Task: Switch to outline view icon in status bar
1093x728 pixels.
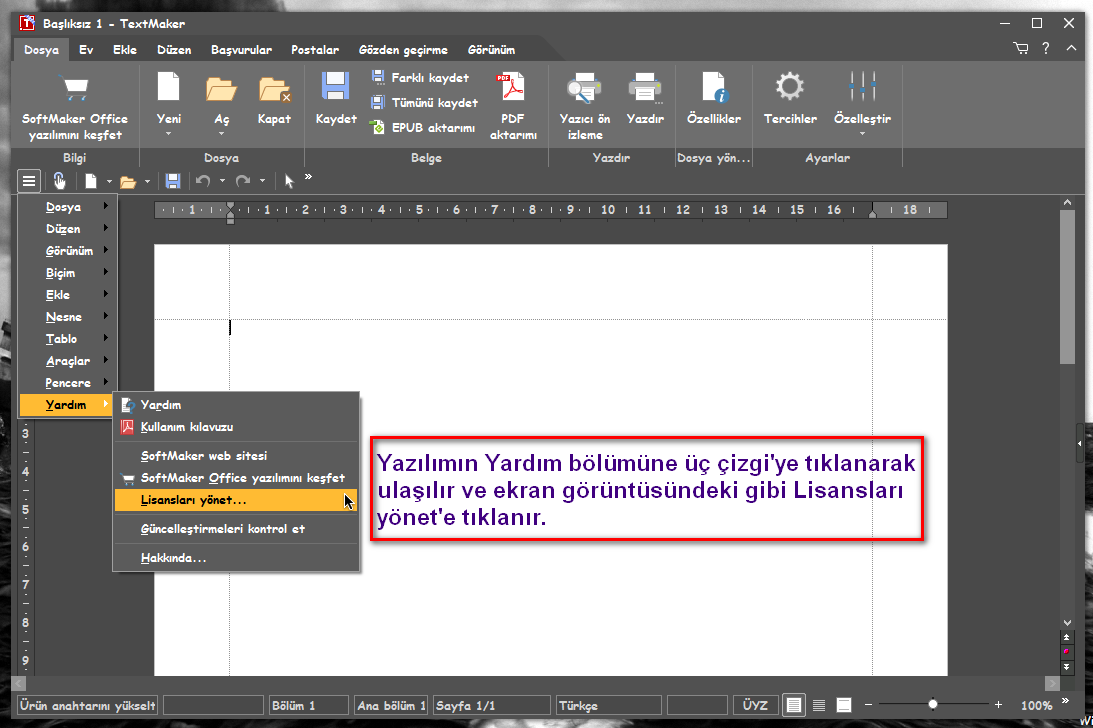Action: (843, 706)
